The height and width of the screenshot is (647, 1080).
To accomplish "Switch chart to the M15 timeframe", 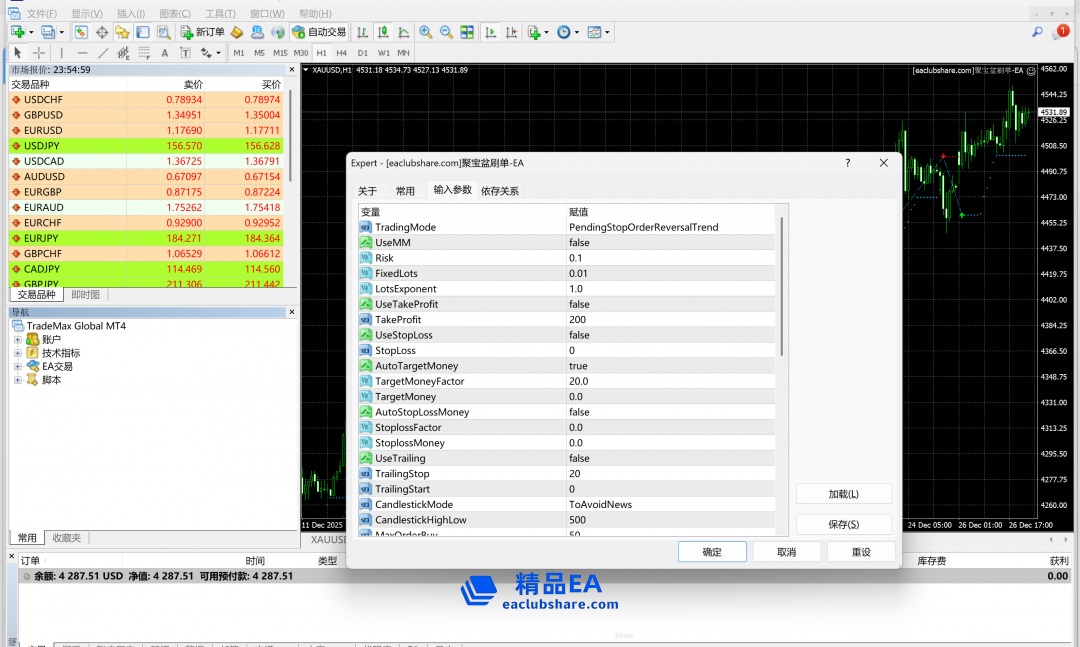I will tap(280, 53).
